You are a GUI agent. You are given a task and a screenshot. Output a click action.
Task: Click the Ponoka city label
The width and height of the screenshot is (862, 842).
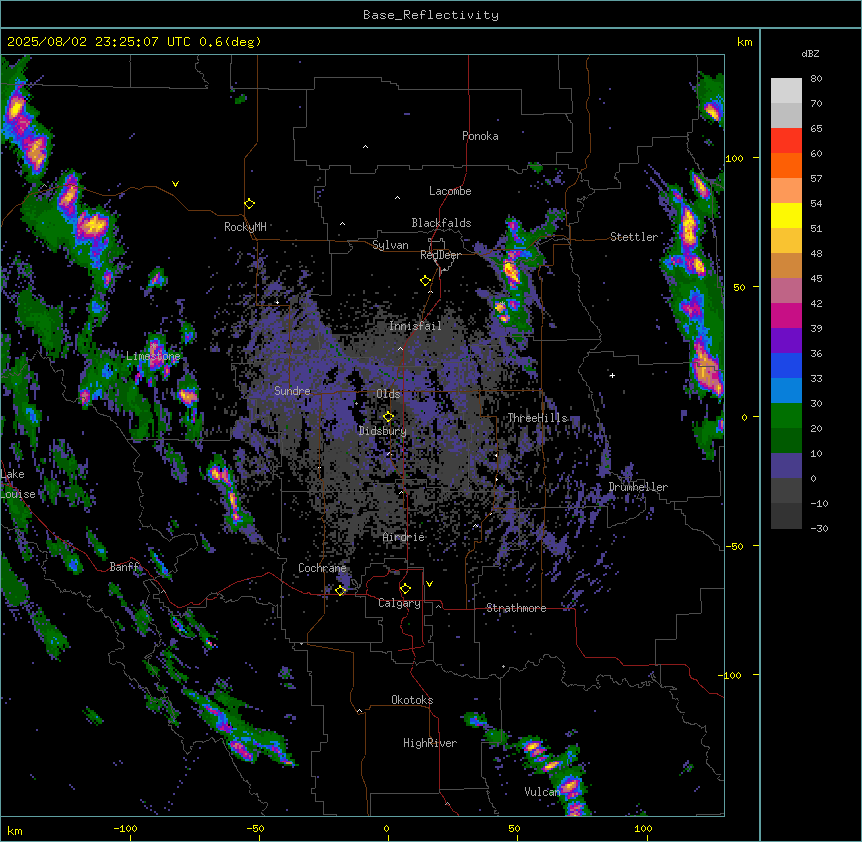coord(480,136)
